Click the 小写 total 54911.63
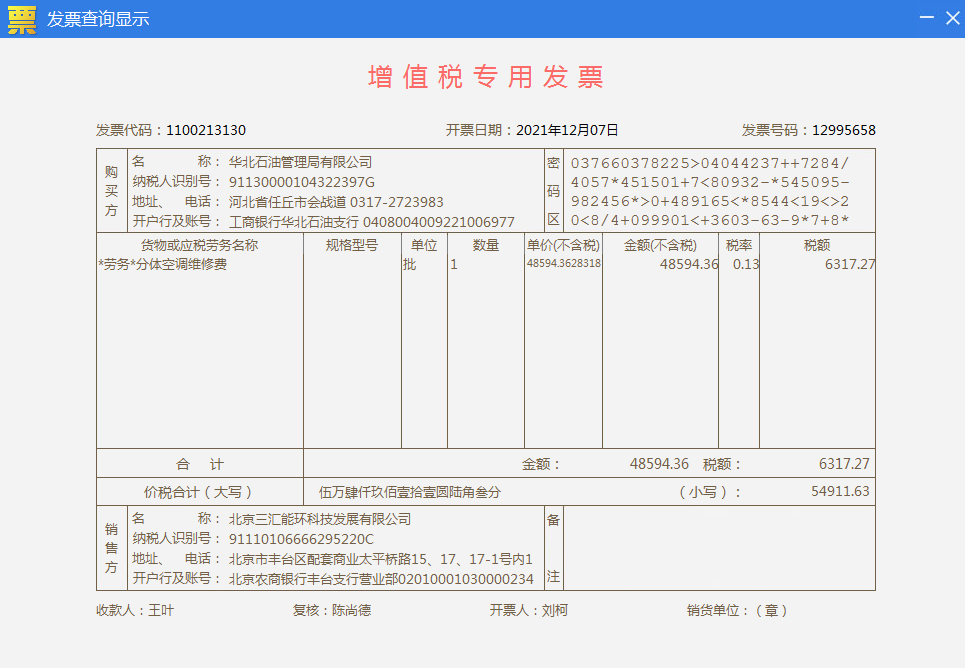This screenshot has width=965, height=668. pos(840,492)
